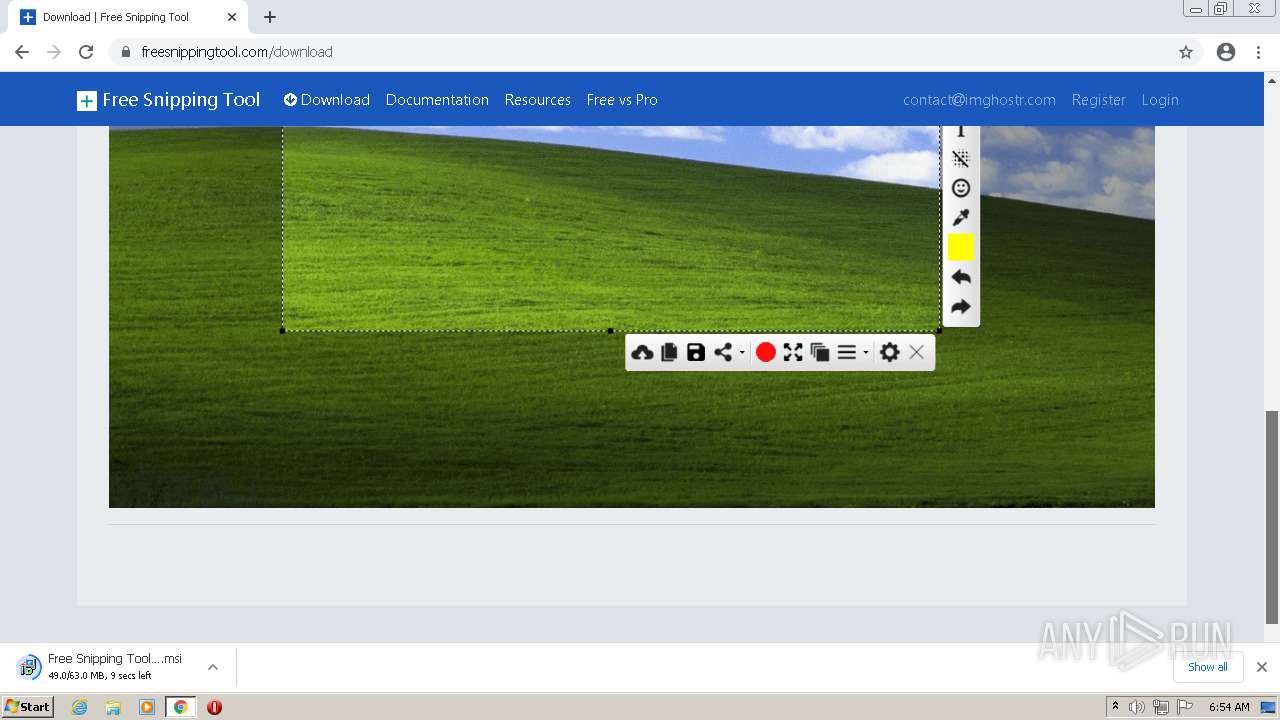Open Internet Explorer from taskbar
Viewport: 1280px width, 720px height.
[x=80, y=707]
